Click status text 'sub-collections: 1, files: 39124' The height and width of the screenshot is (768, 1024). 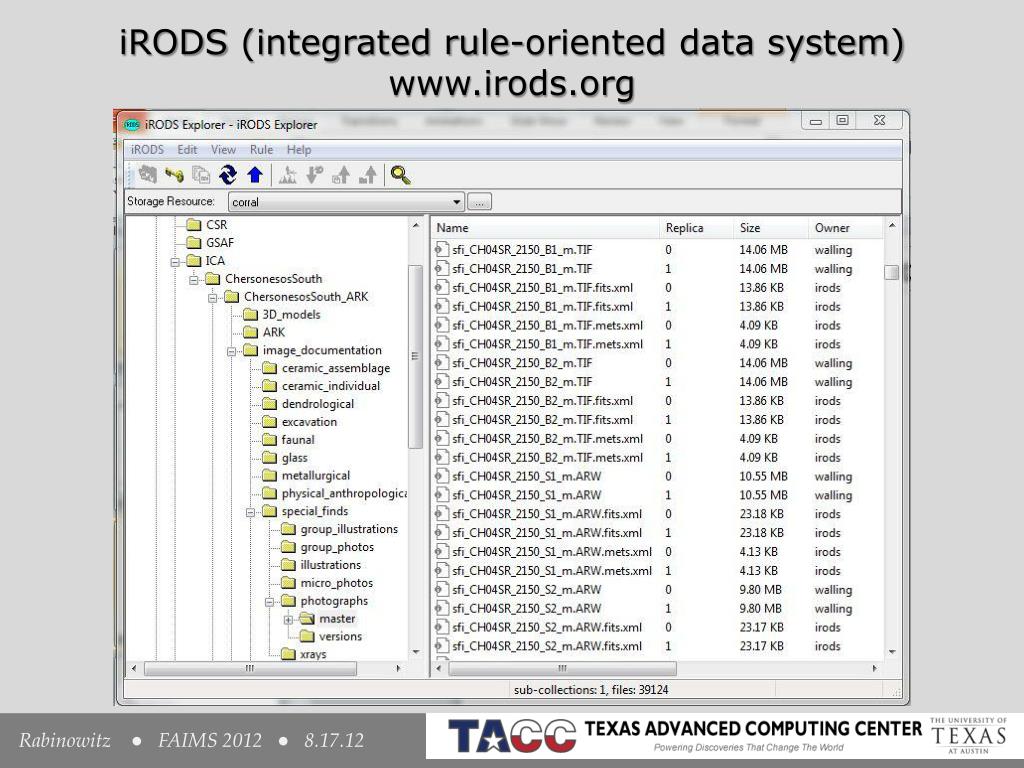[x=591, y=690]
